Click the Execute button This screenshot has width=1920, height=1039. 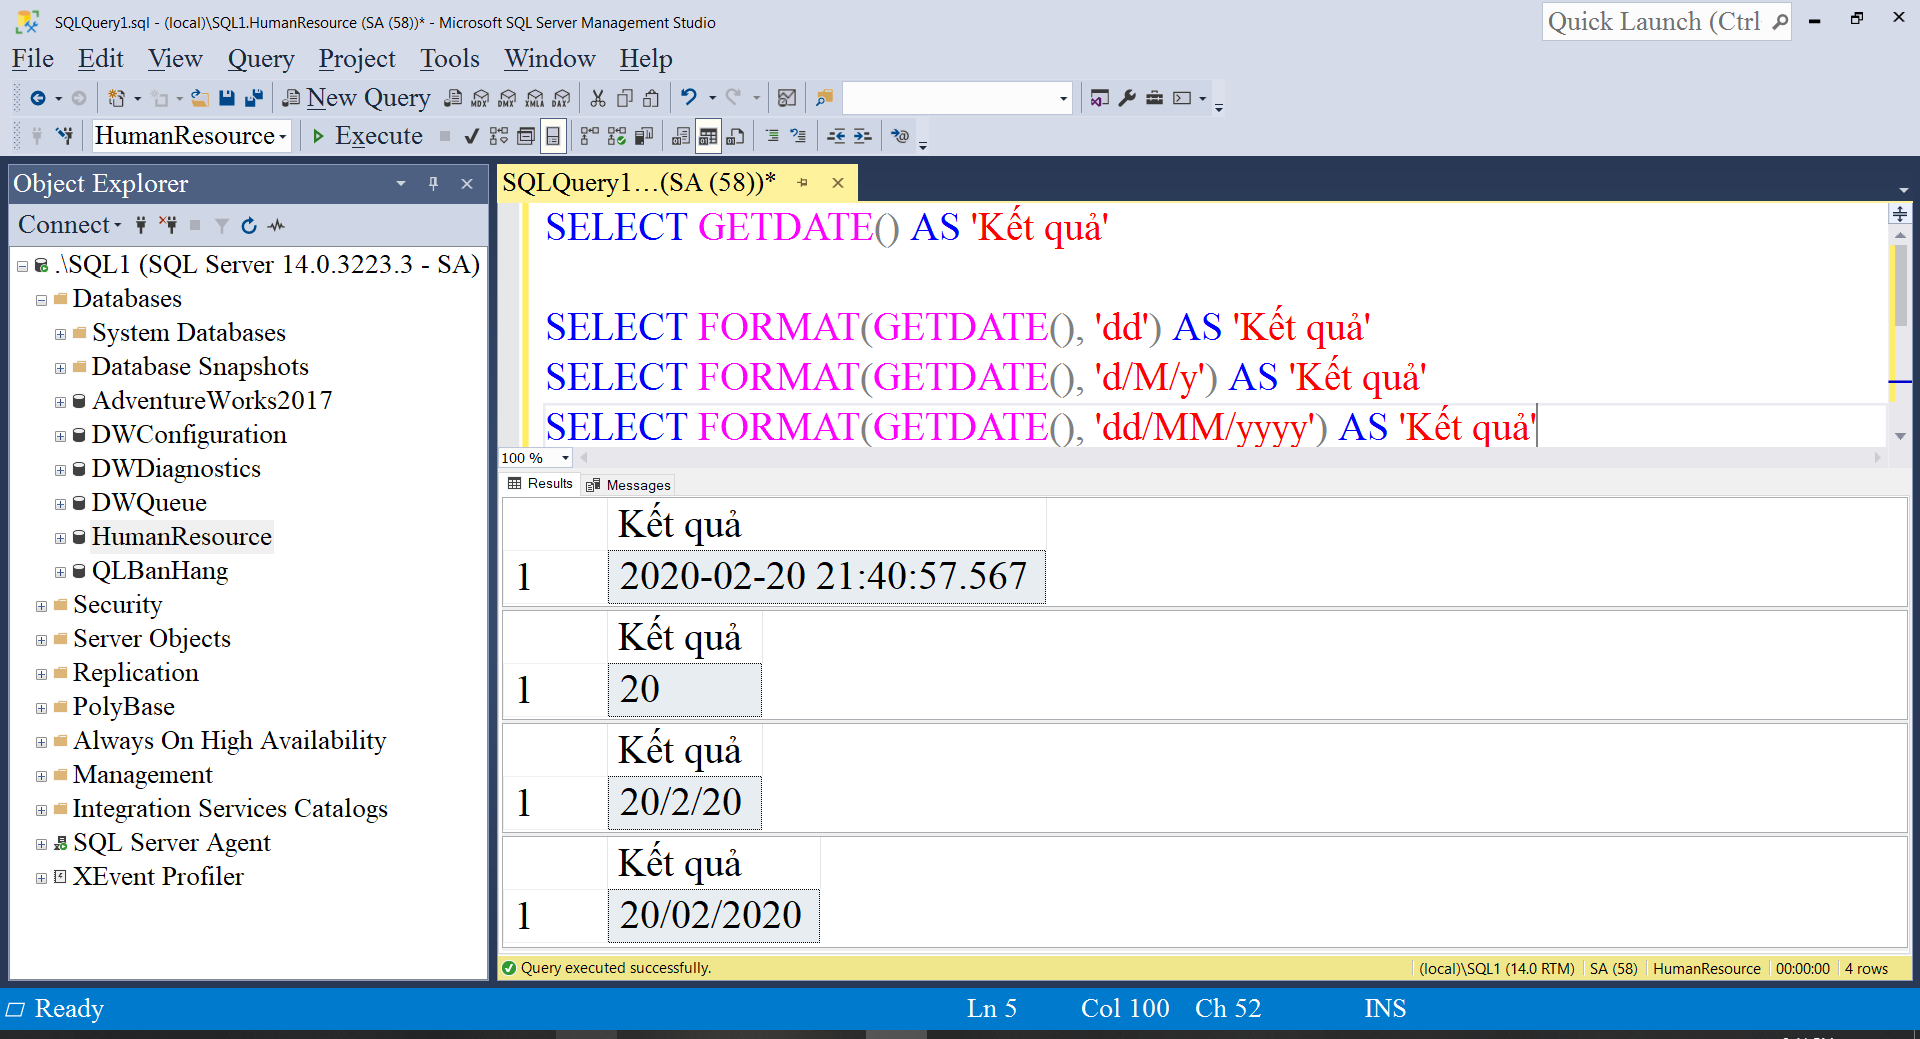(367, 136)
